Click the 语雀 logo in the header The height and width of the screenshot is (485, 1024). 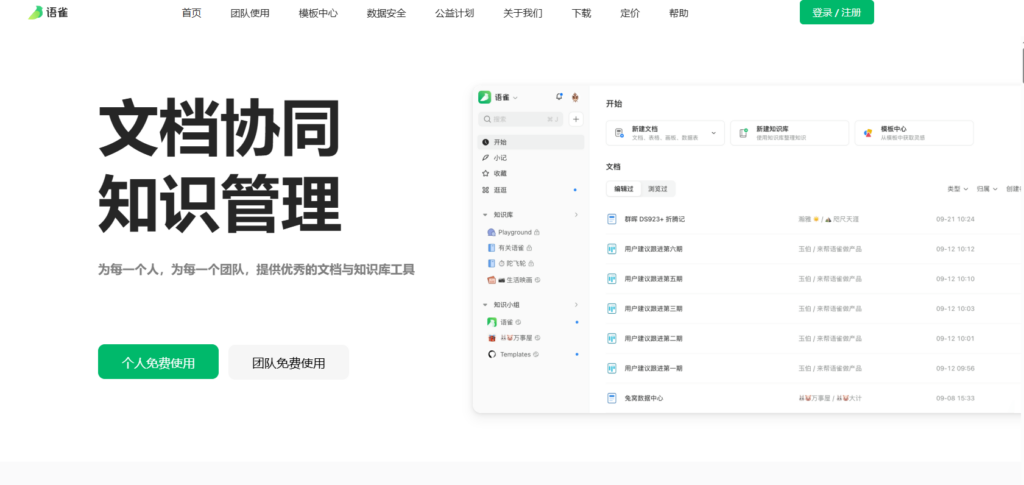pos(43,13)
